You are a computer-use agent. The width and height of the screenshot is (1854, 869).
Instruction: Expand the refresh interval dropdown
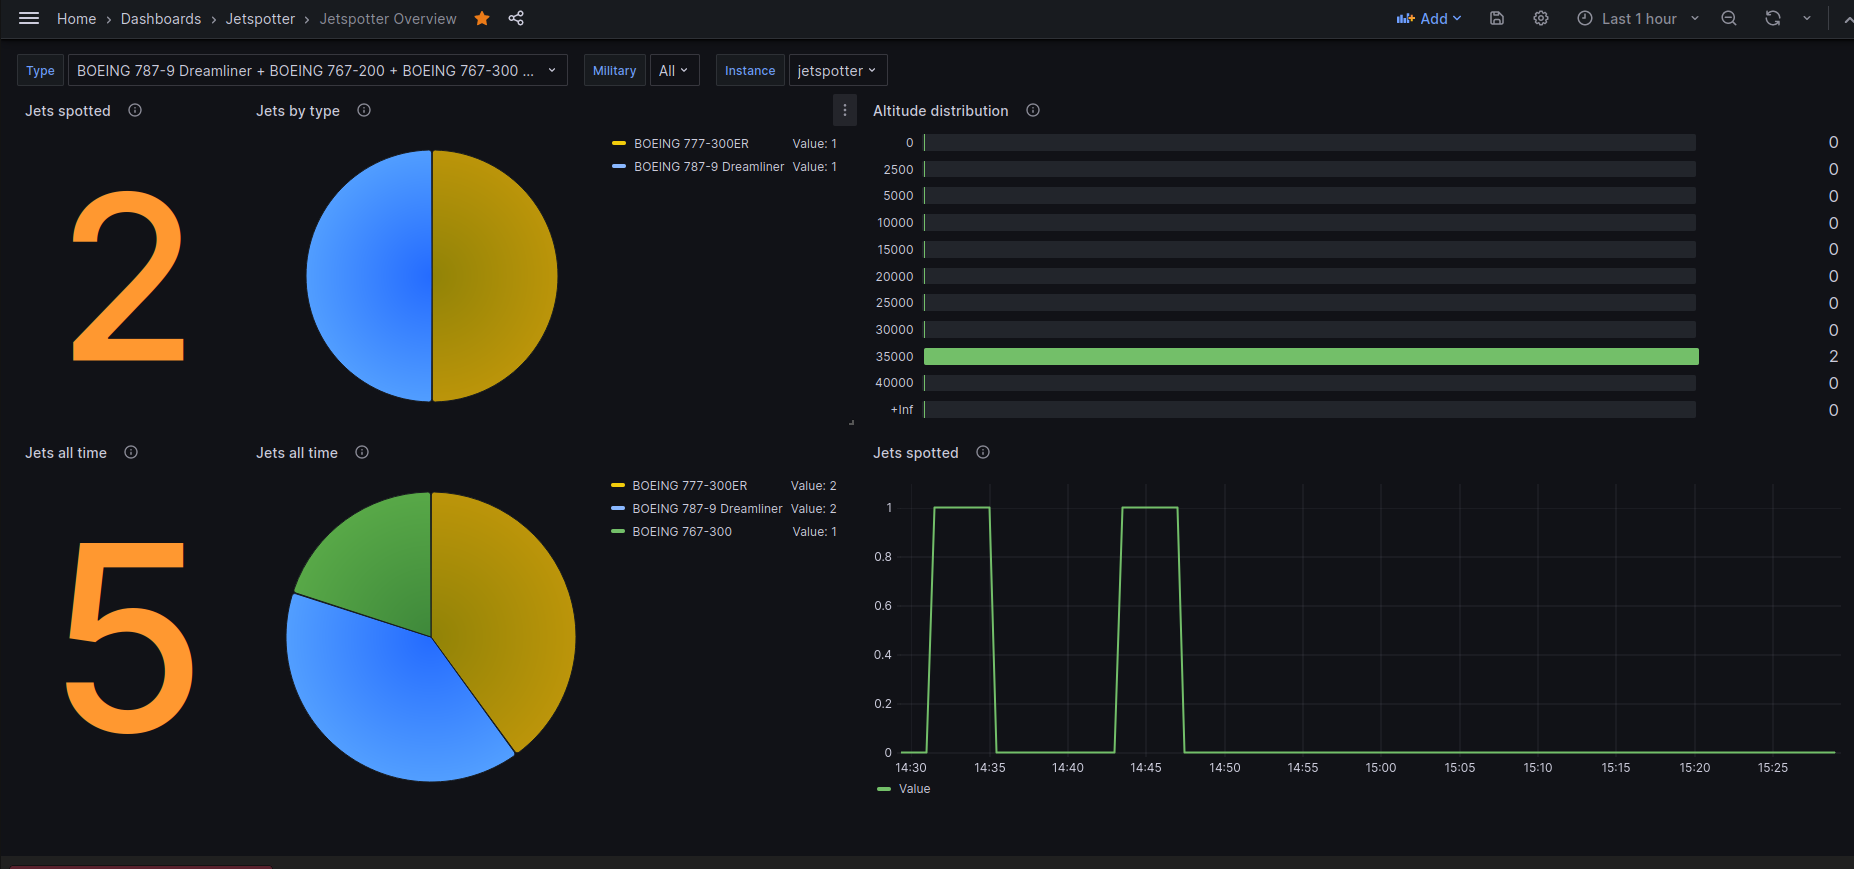[x=1807, y=18]
